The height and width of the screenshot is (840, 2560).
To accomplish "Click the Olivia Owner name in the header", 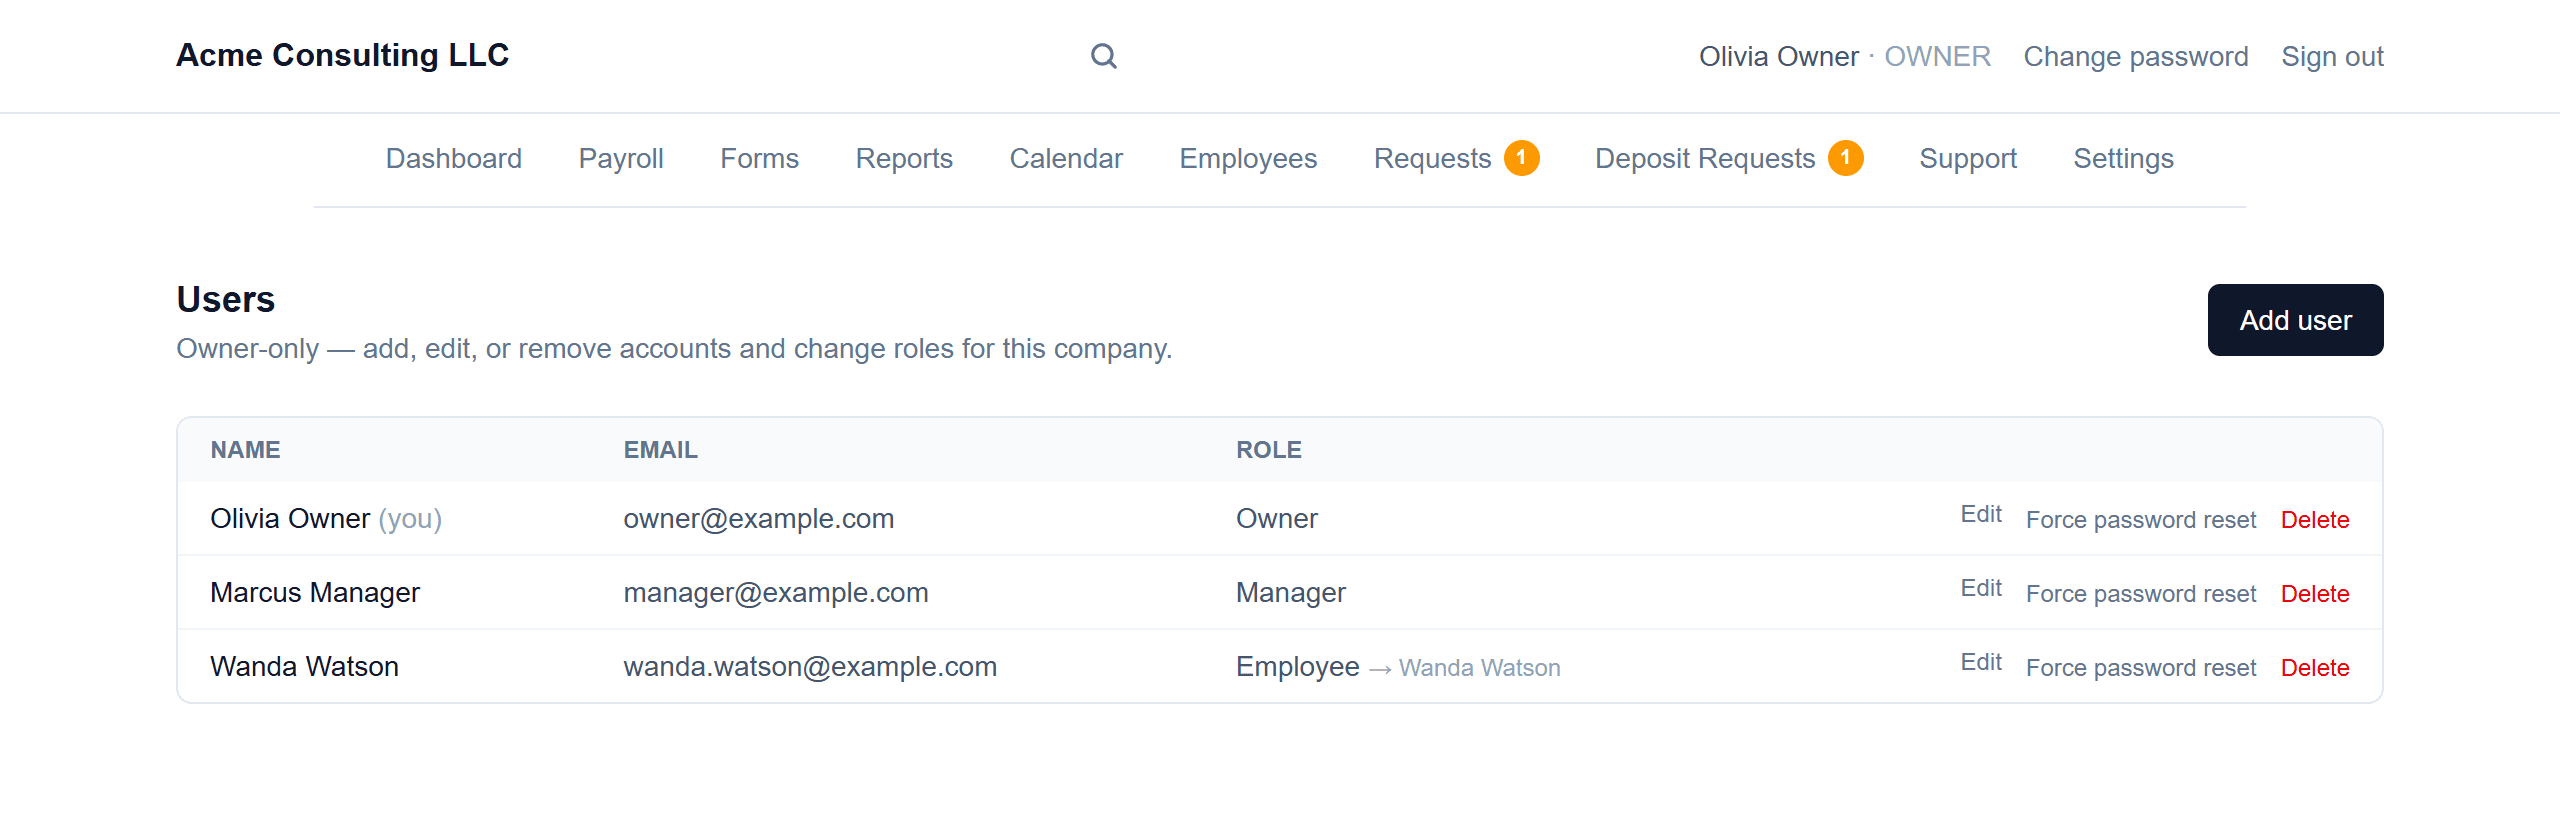I will click(x=1779, y=56).
